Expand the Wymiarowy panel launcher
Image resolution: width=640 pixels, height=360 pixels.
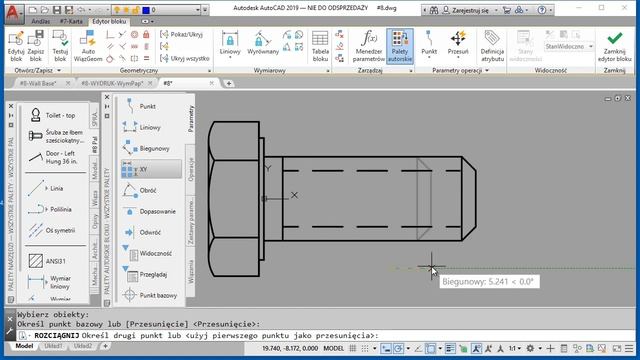327,71
